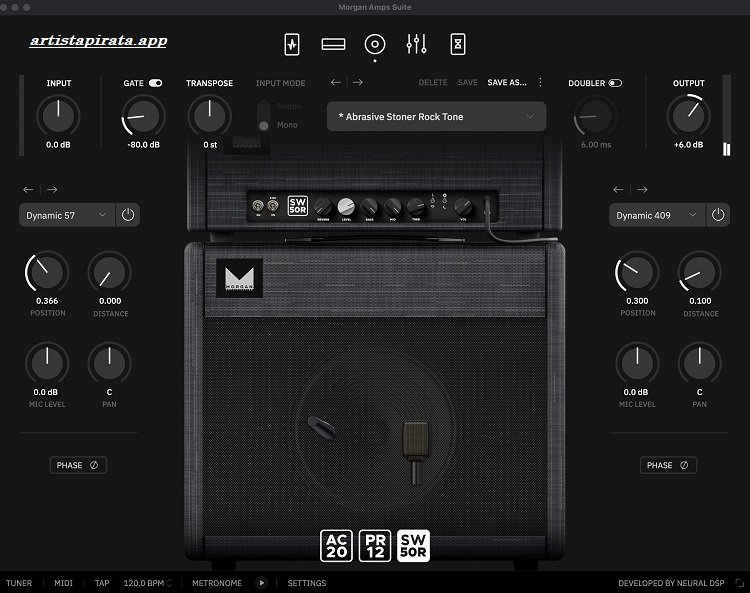
Task: Click the SW 50R badge on amp head
Action: coord(298,206)
